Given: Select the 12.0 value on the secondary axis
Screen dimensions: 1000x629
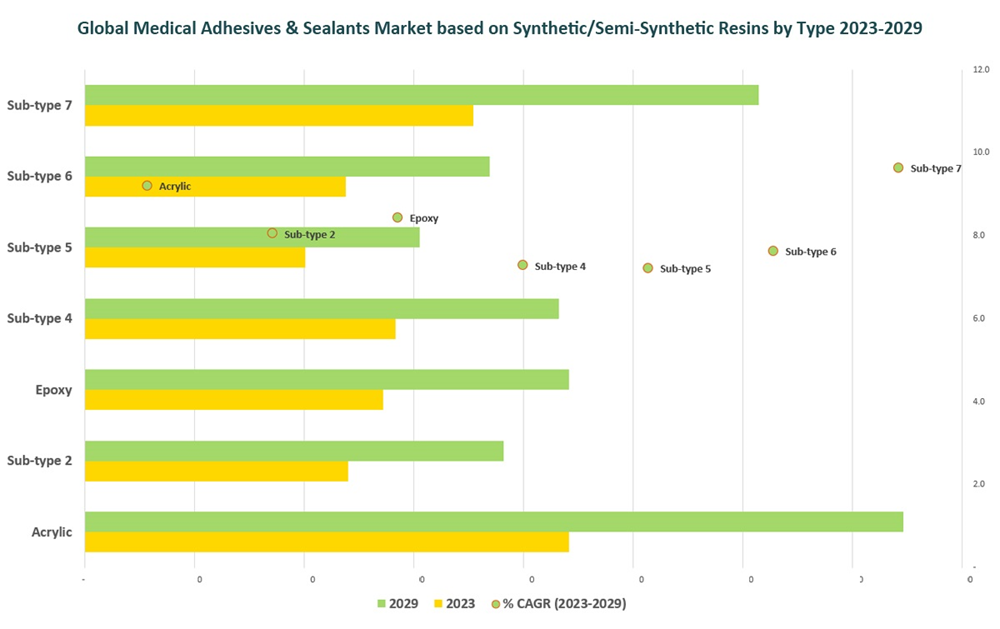Looking at the screenshot, I should (x=978, y=69).
